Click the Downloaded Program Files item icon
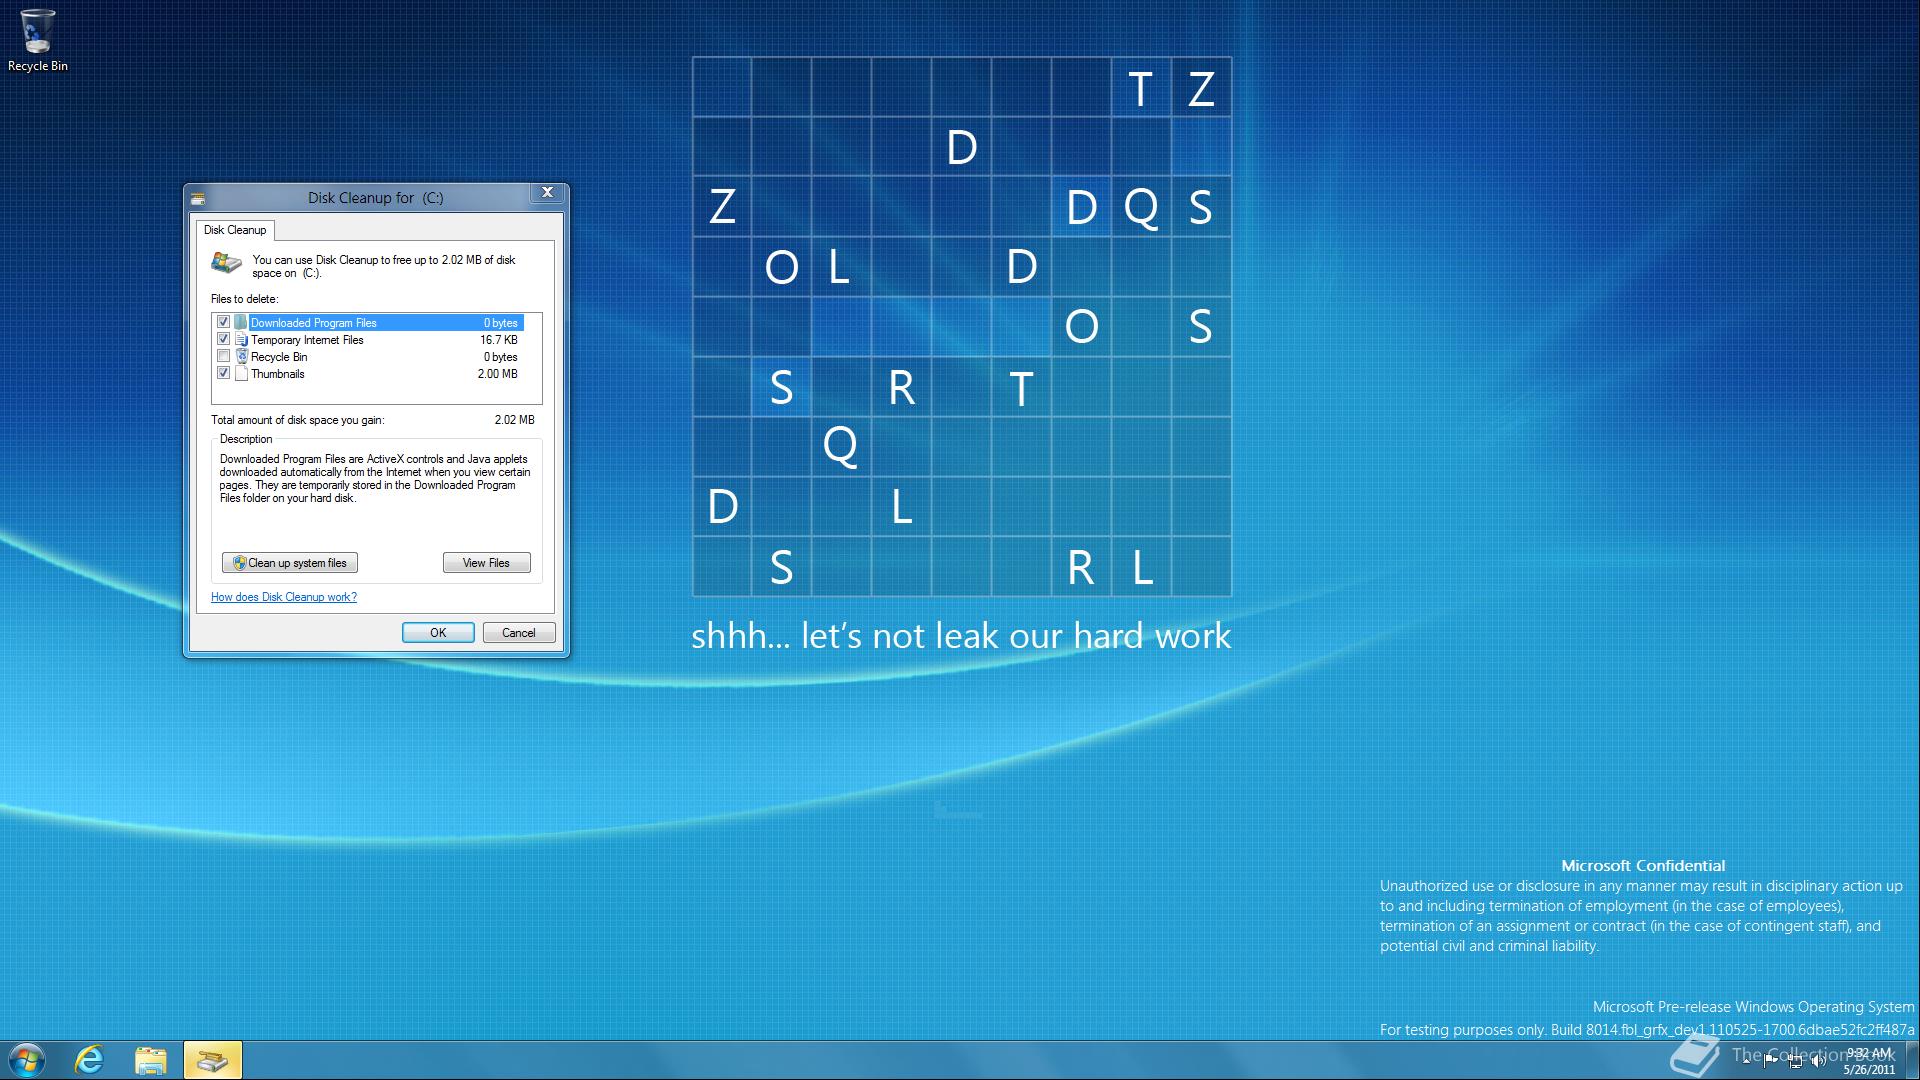Image resolution: width=1920 pixels, height=1080 pixels. (x=241, y=322)
